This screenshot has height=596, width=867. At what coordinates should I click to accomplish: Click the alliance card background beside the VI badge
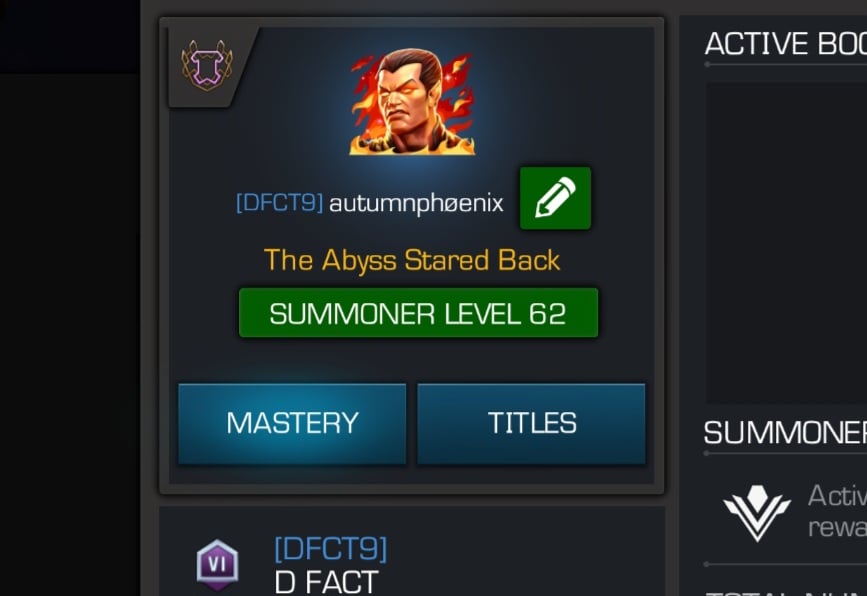(x=525, y=558)
